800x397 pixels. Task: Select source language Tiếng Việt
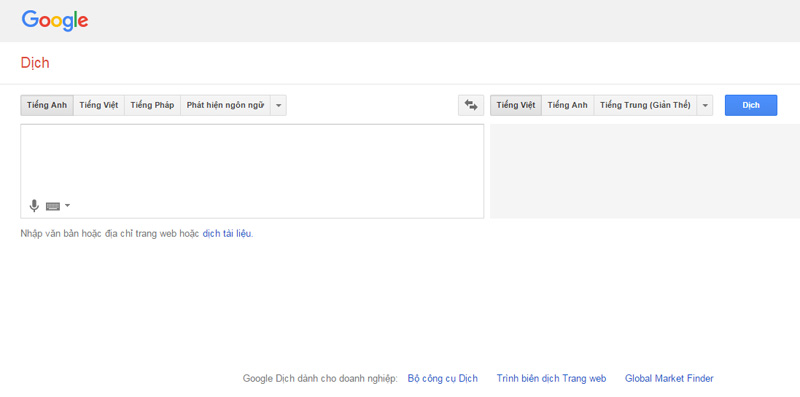click(99, 105)
